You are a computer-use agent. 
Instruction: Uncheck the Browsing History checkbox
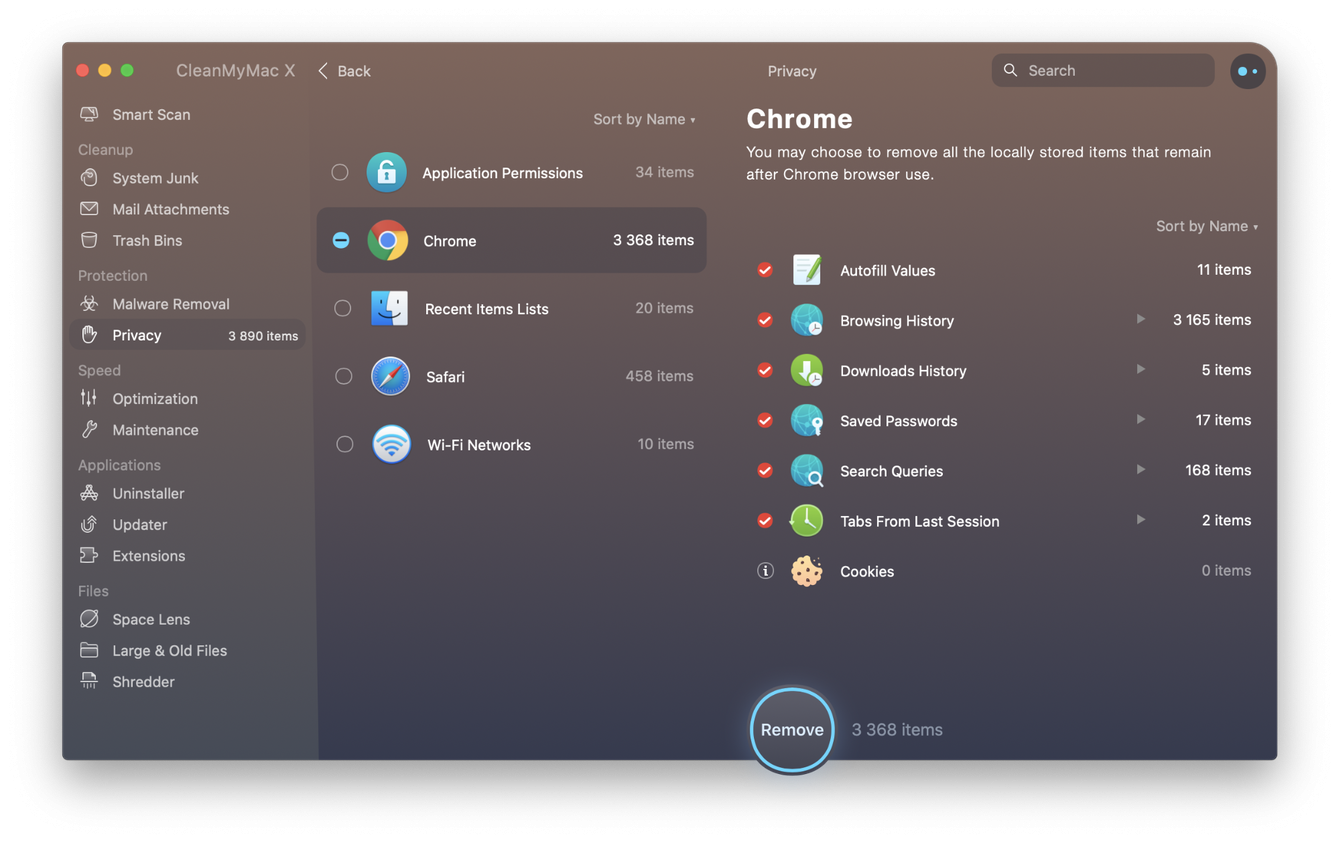tap(765, 320)
